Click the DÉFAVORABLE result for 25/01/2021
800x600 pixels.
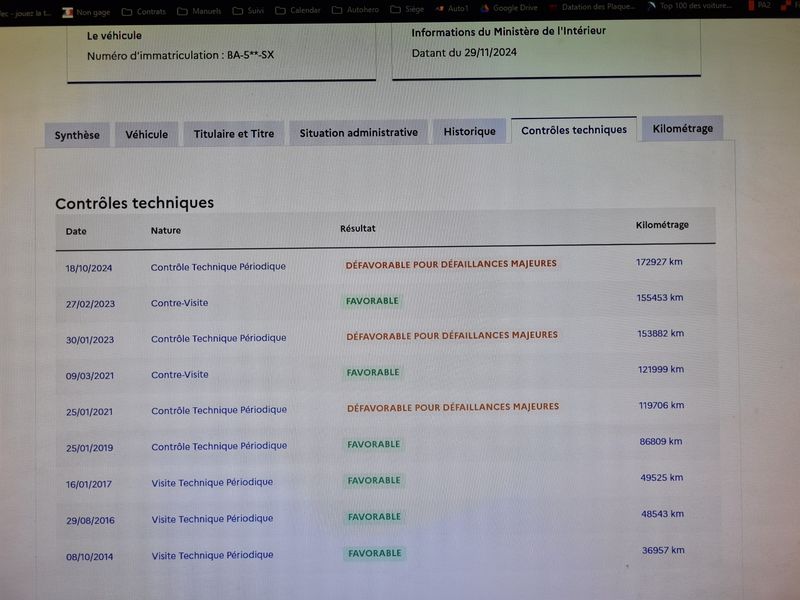pos(453,407)
